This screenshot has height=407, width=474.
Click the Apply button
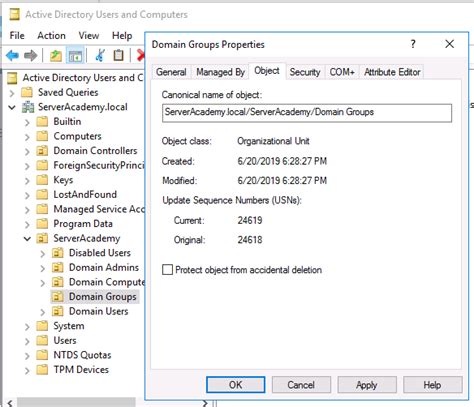(367, 385)
